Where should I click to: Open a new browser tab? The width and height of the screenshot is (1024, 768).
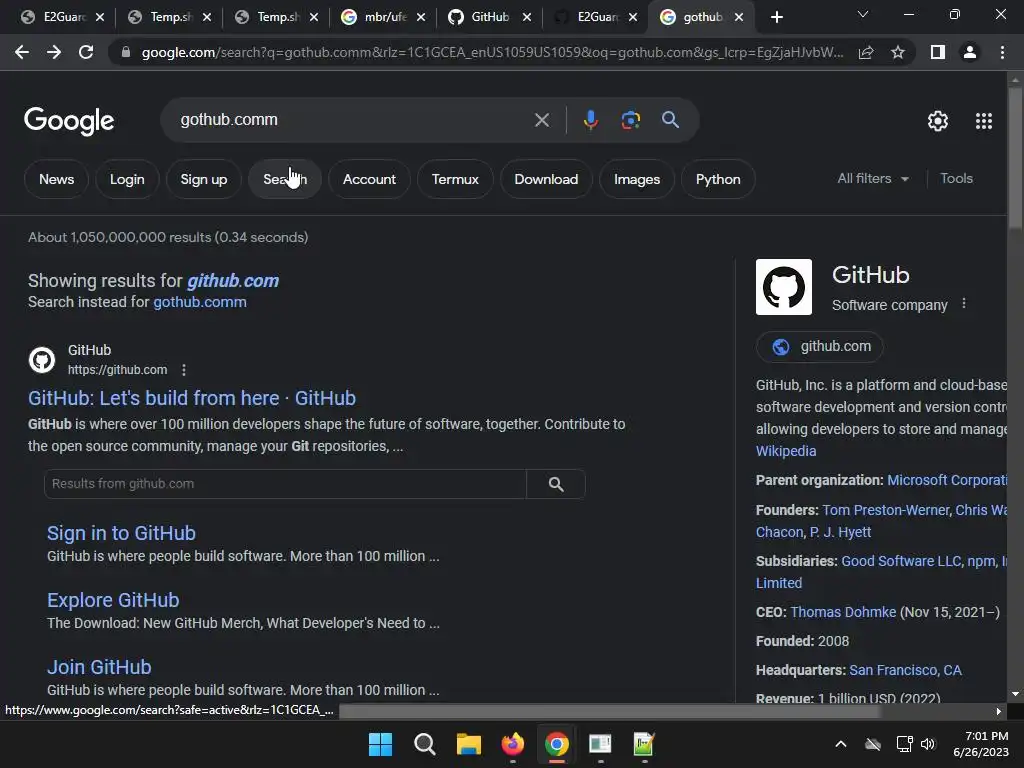[776, 17]
